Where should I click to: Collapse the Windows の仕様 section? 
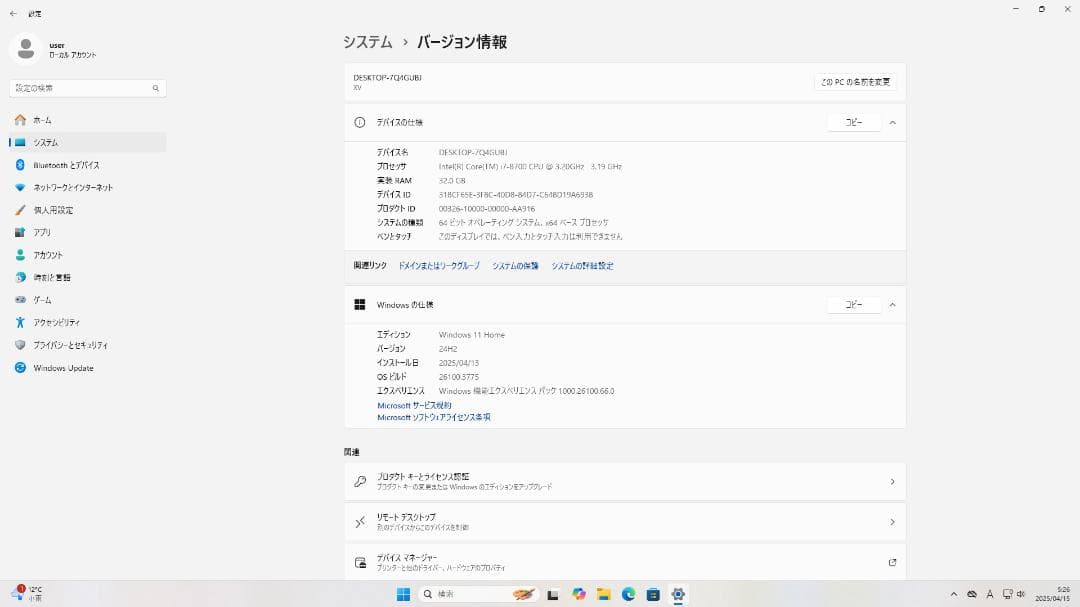(891, 304)
